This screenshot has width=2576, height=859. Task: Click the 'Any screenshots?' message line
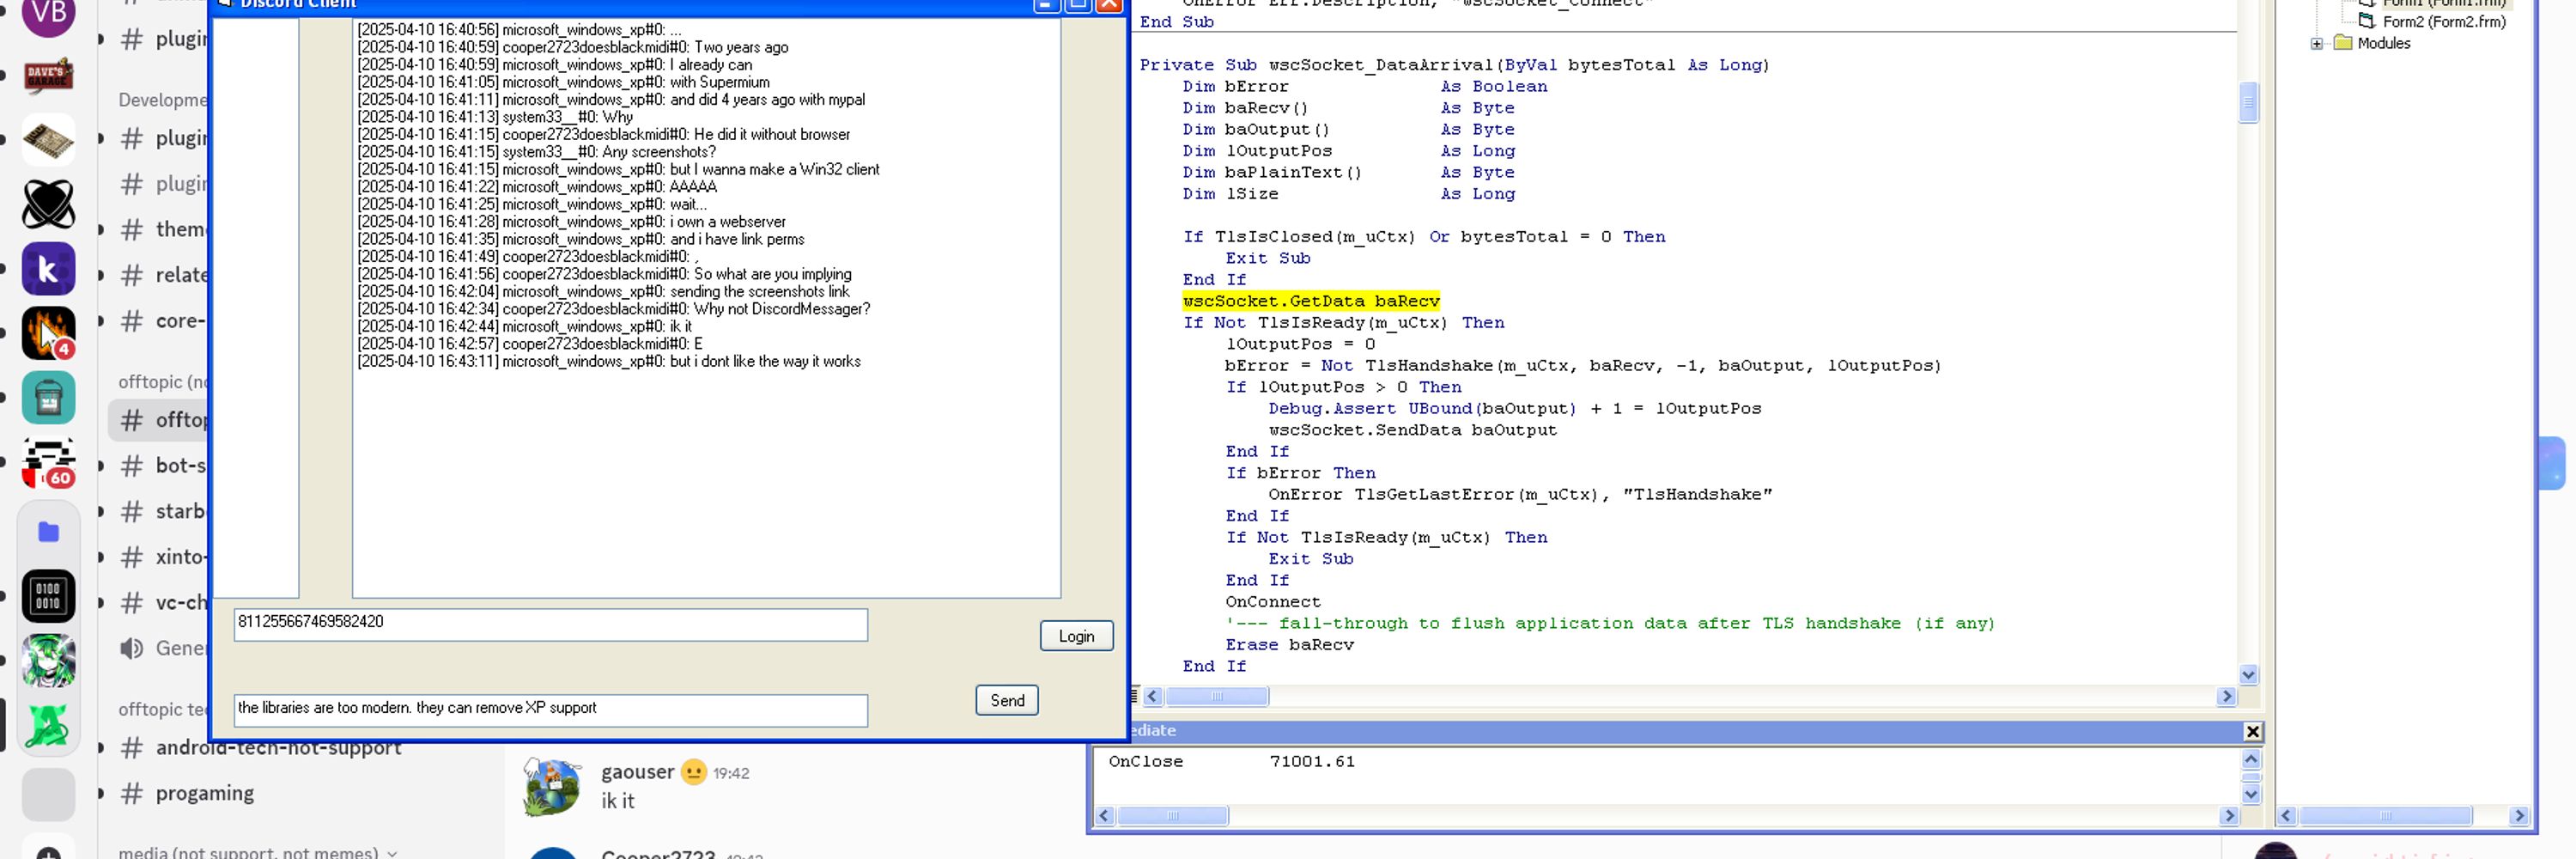point(537,152)
